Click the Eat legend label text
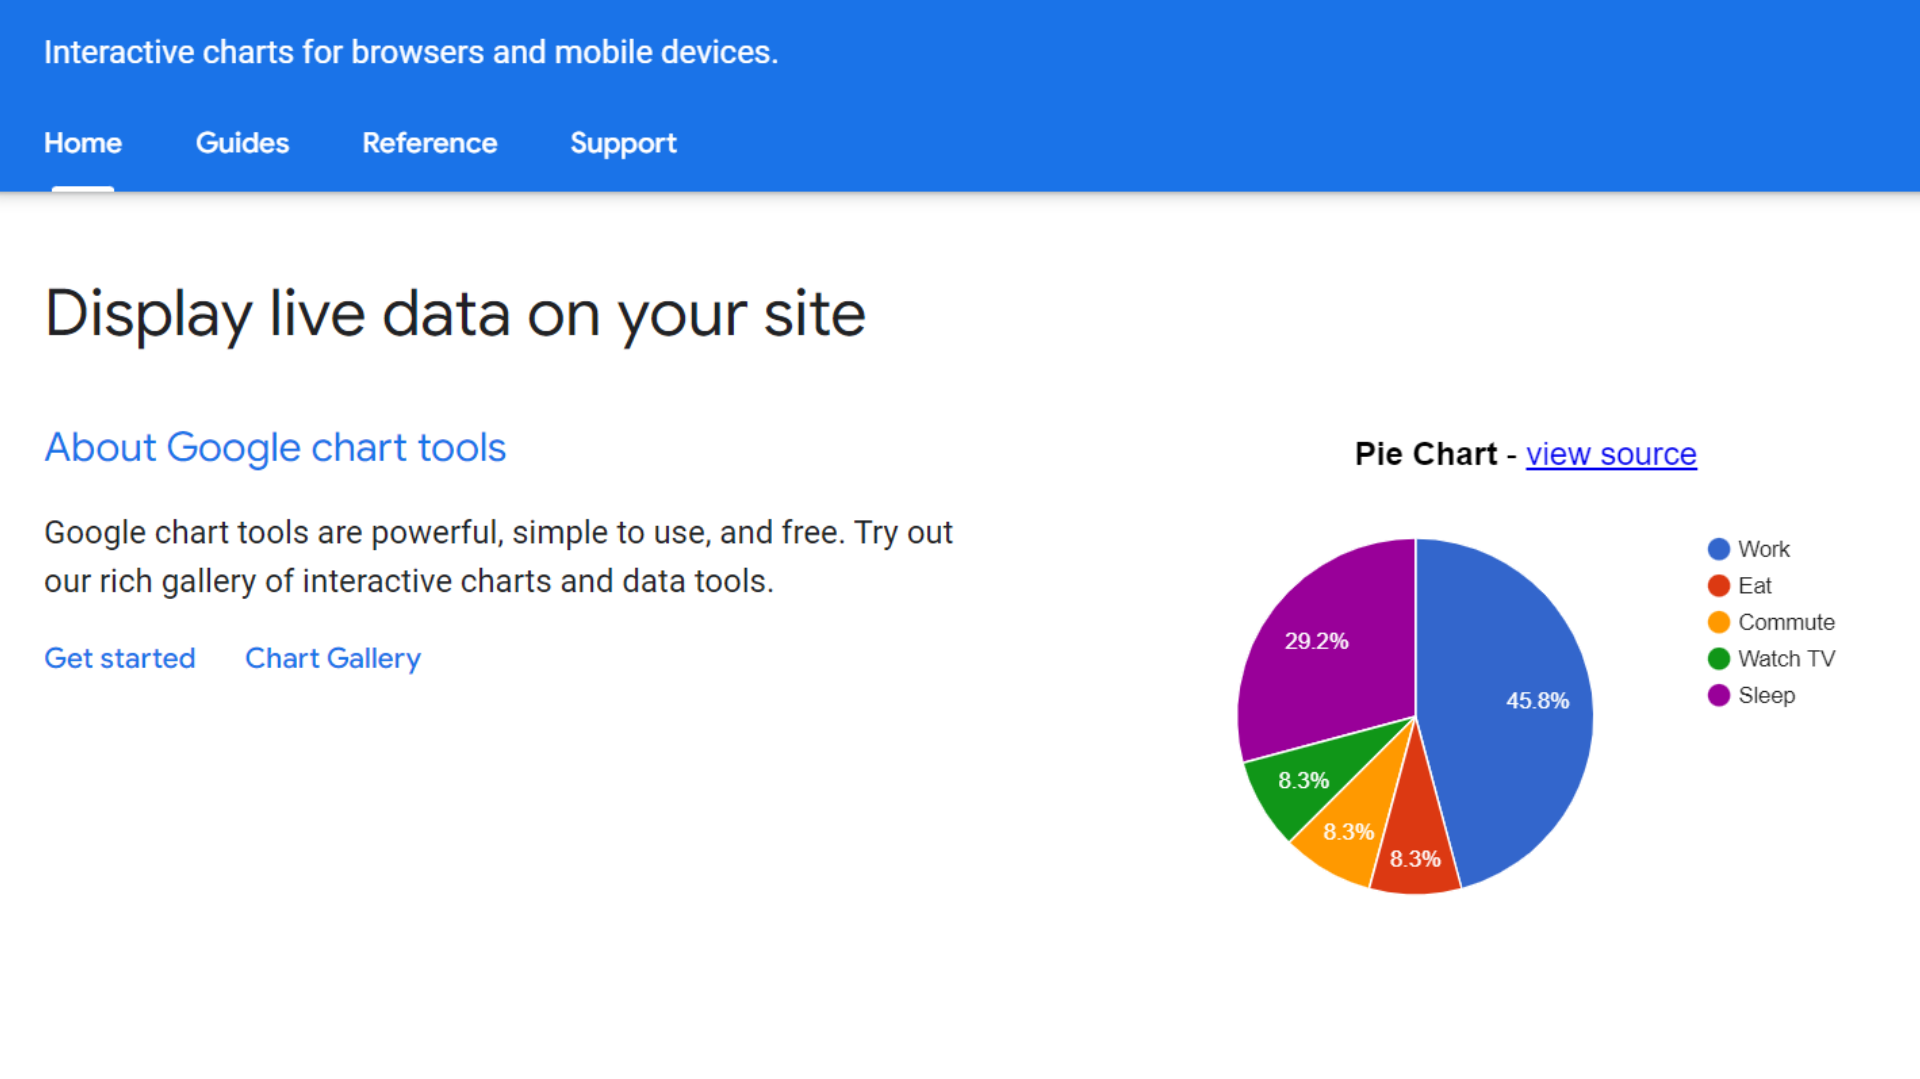 click(1755, 585)
